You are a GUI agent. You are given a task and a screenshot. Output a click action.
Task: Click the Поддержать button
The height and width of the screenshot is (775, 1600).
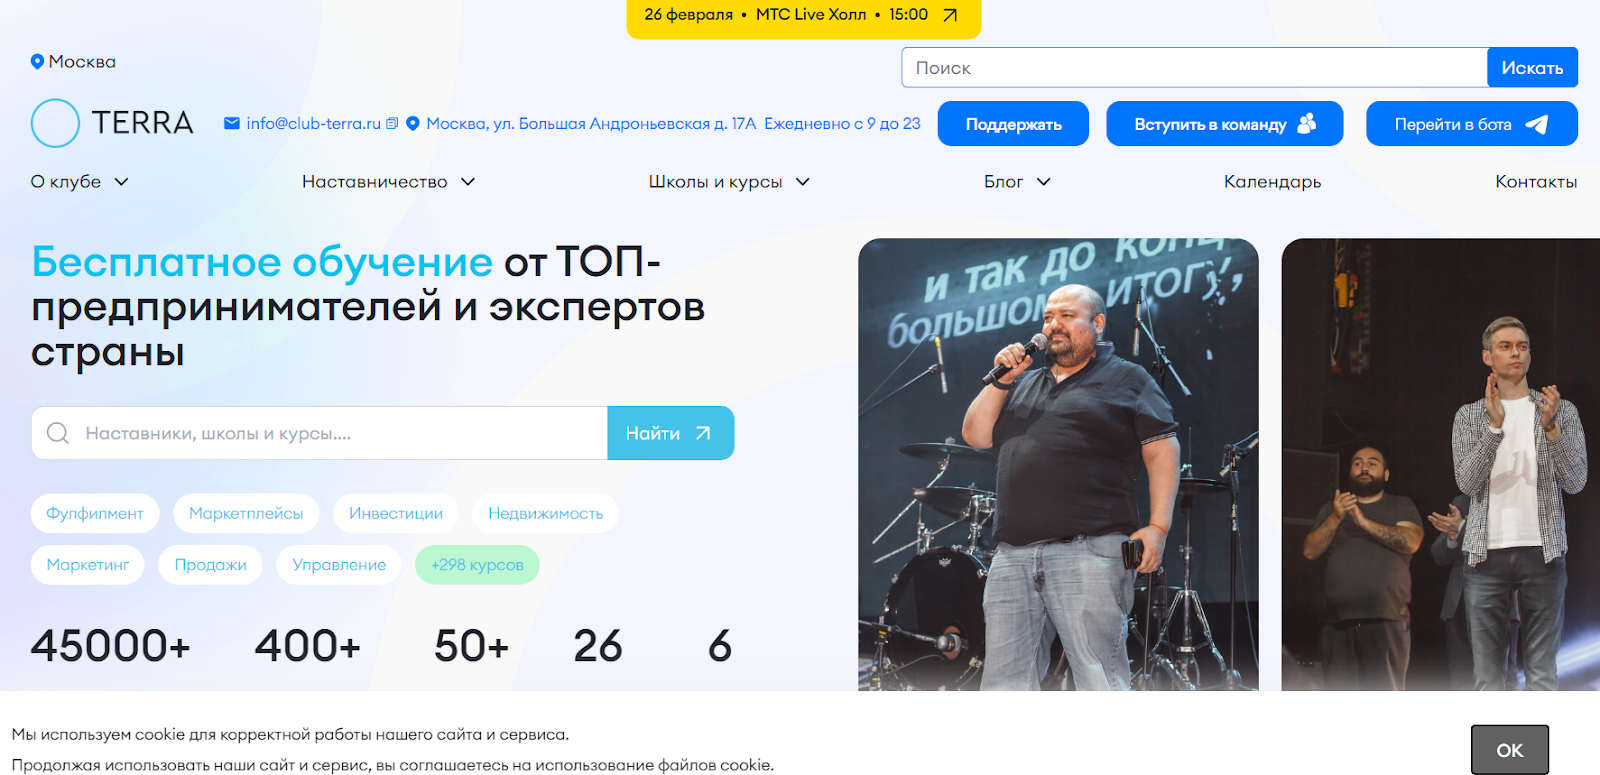(x=1013, y=124)
